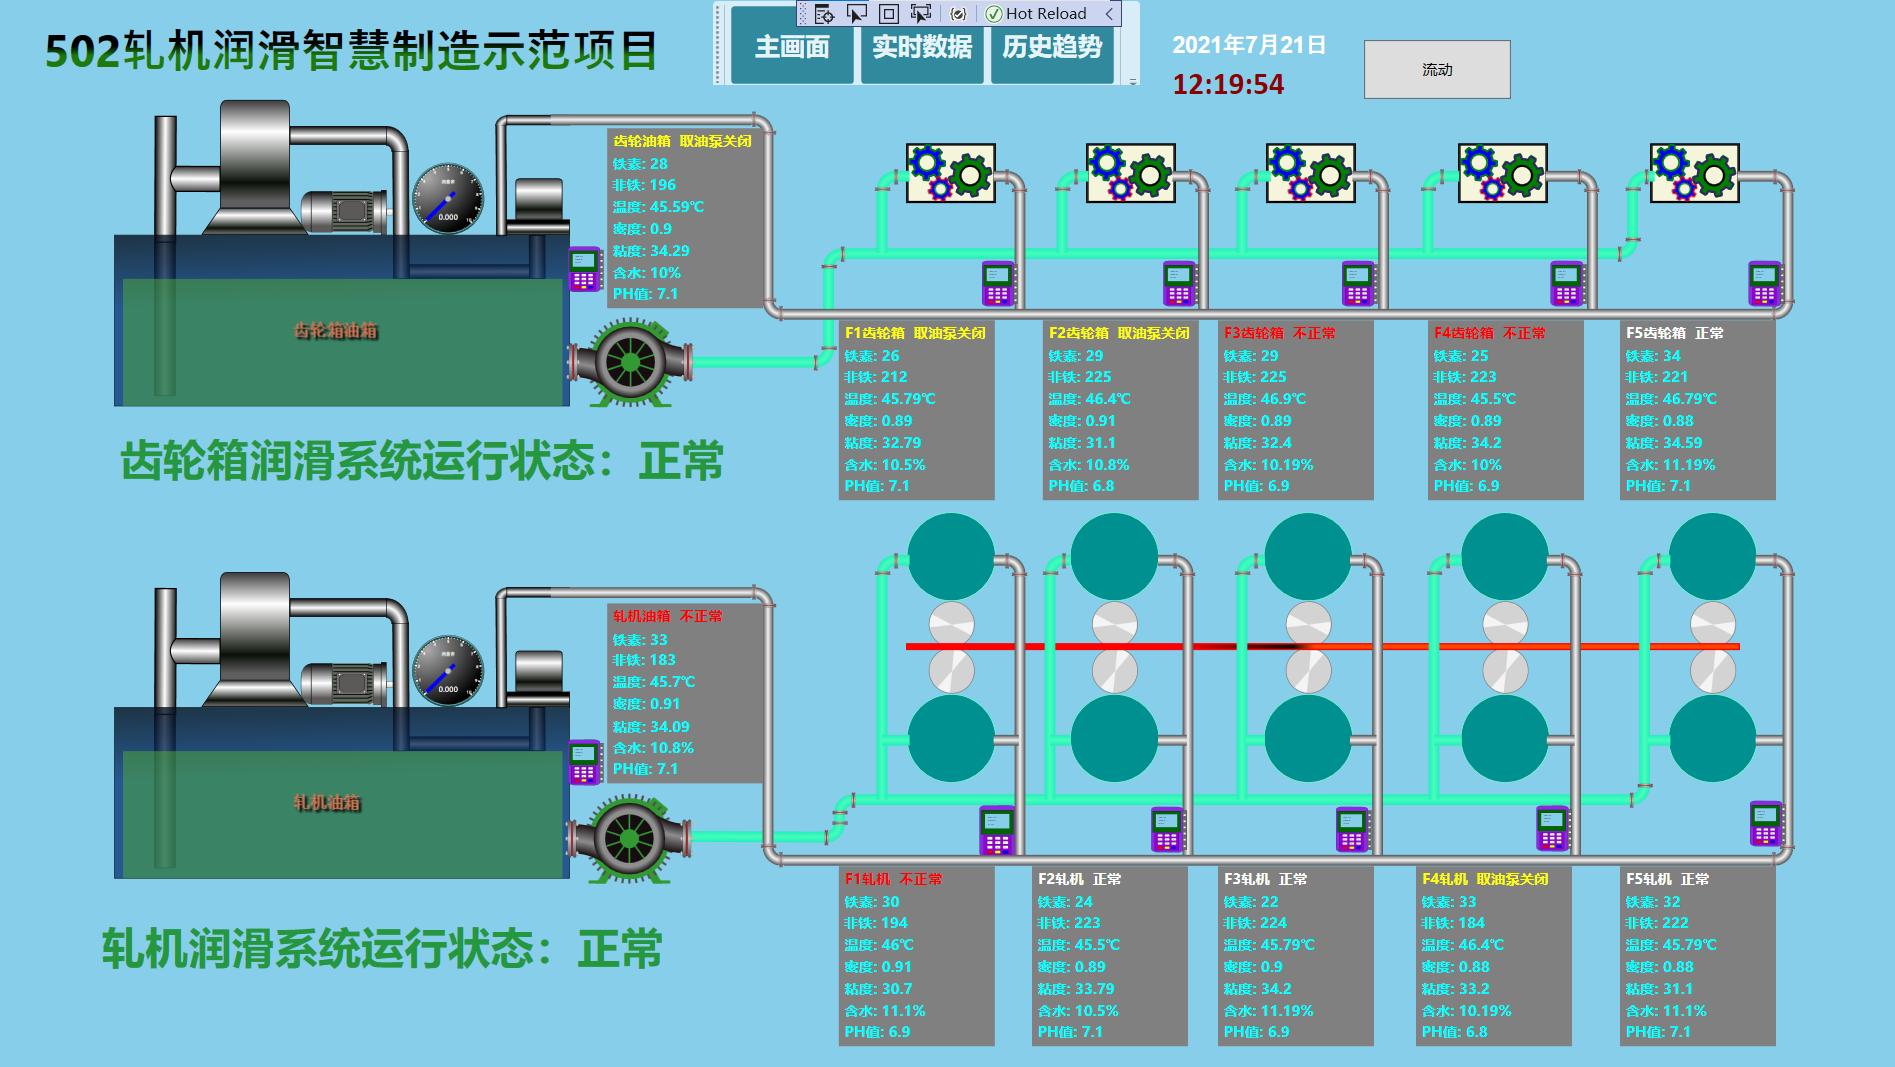Screen dimensions: 1895x1067
Task: Select handheld meter above F1齿轮箱 panel
Action: [998, 283]
